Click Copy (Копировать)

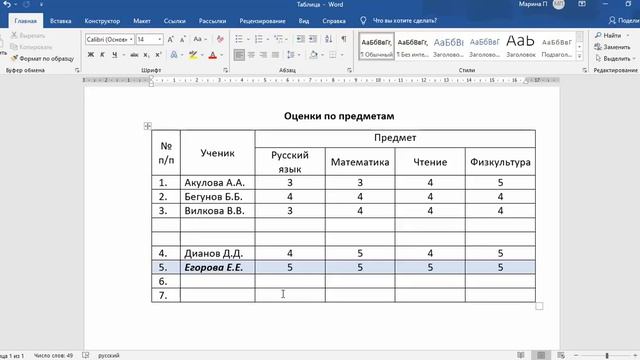click(x=31, y=47)
